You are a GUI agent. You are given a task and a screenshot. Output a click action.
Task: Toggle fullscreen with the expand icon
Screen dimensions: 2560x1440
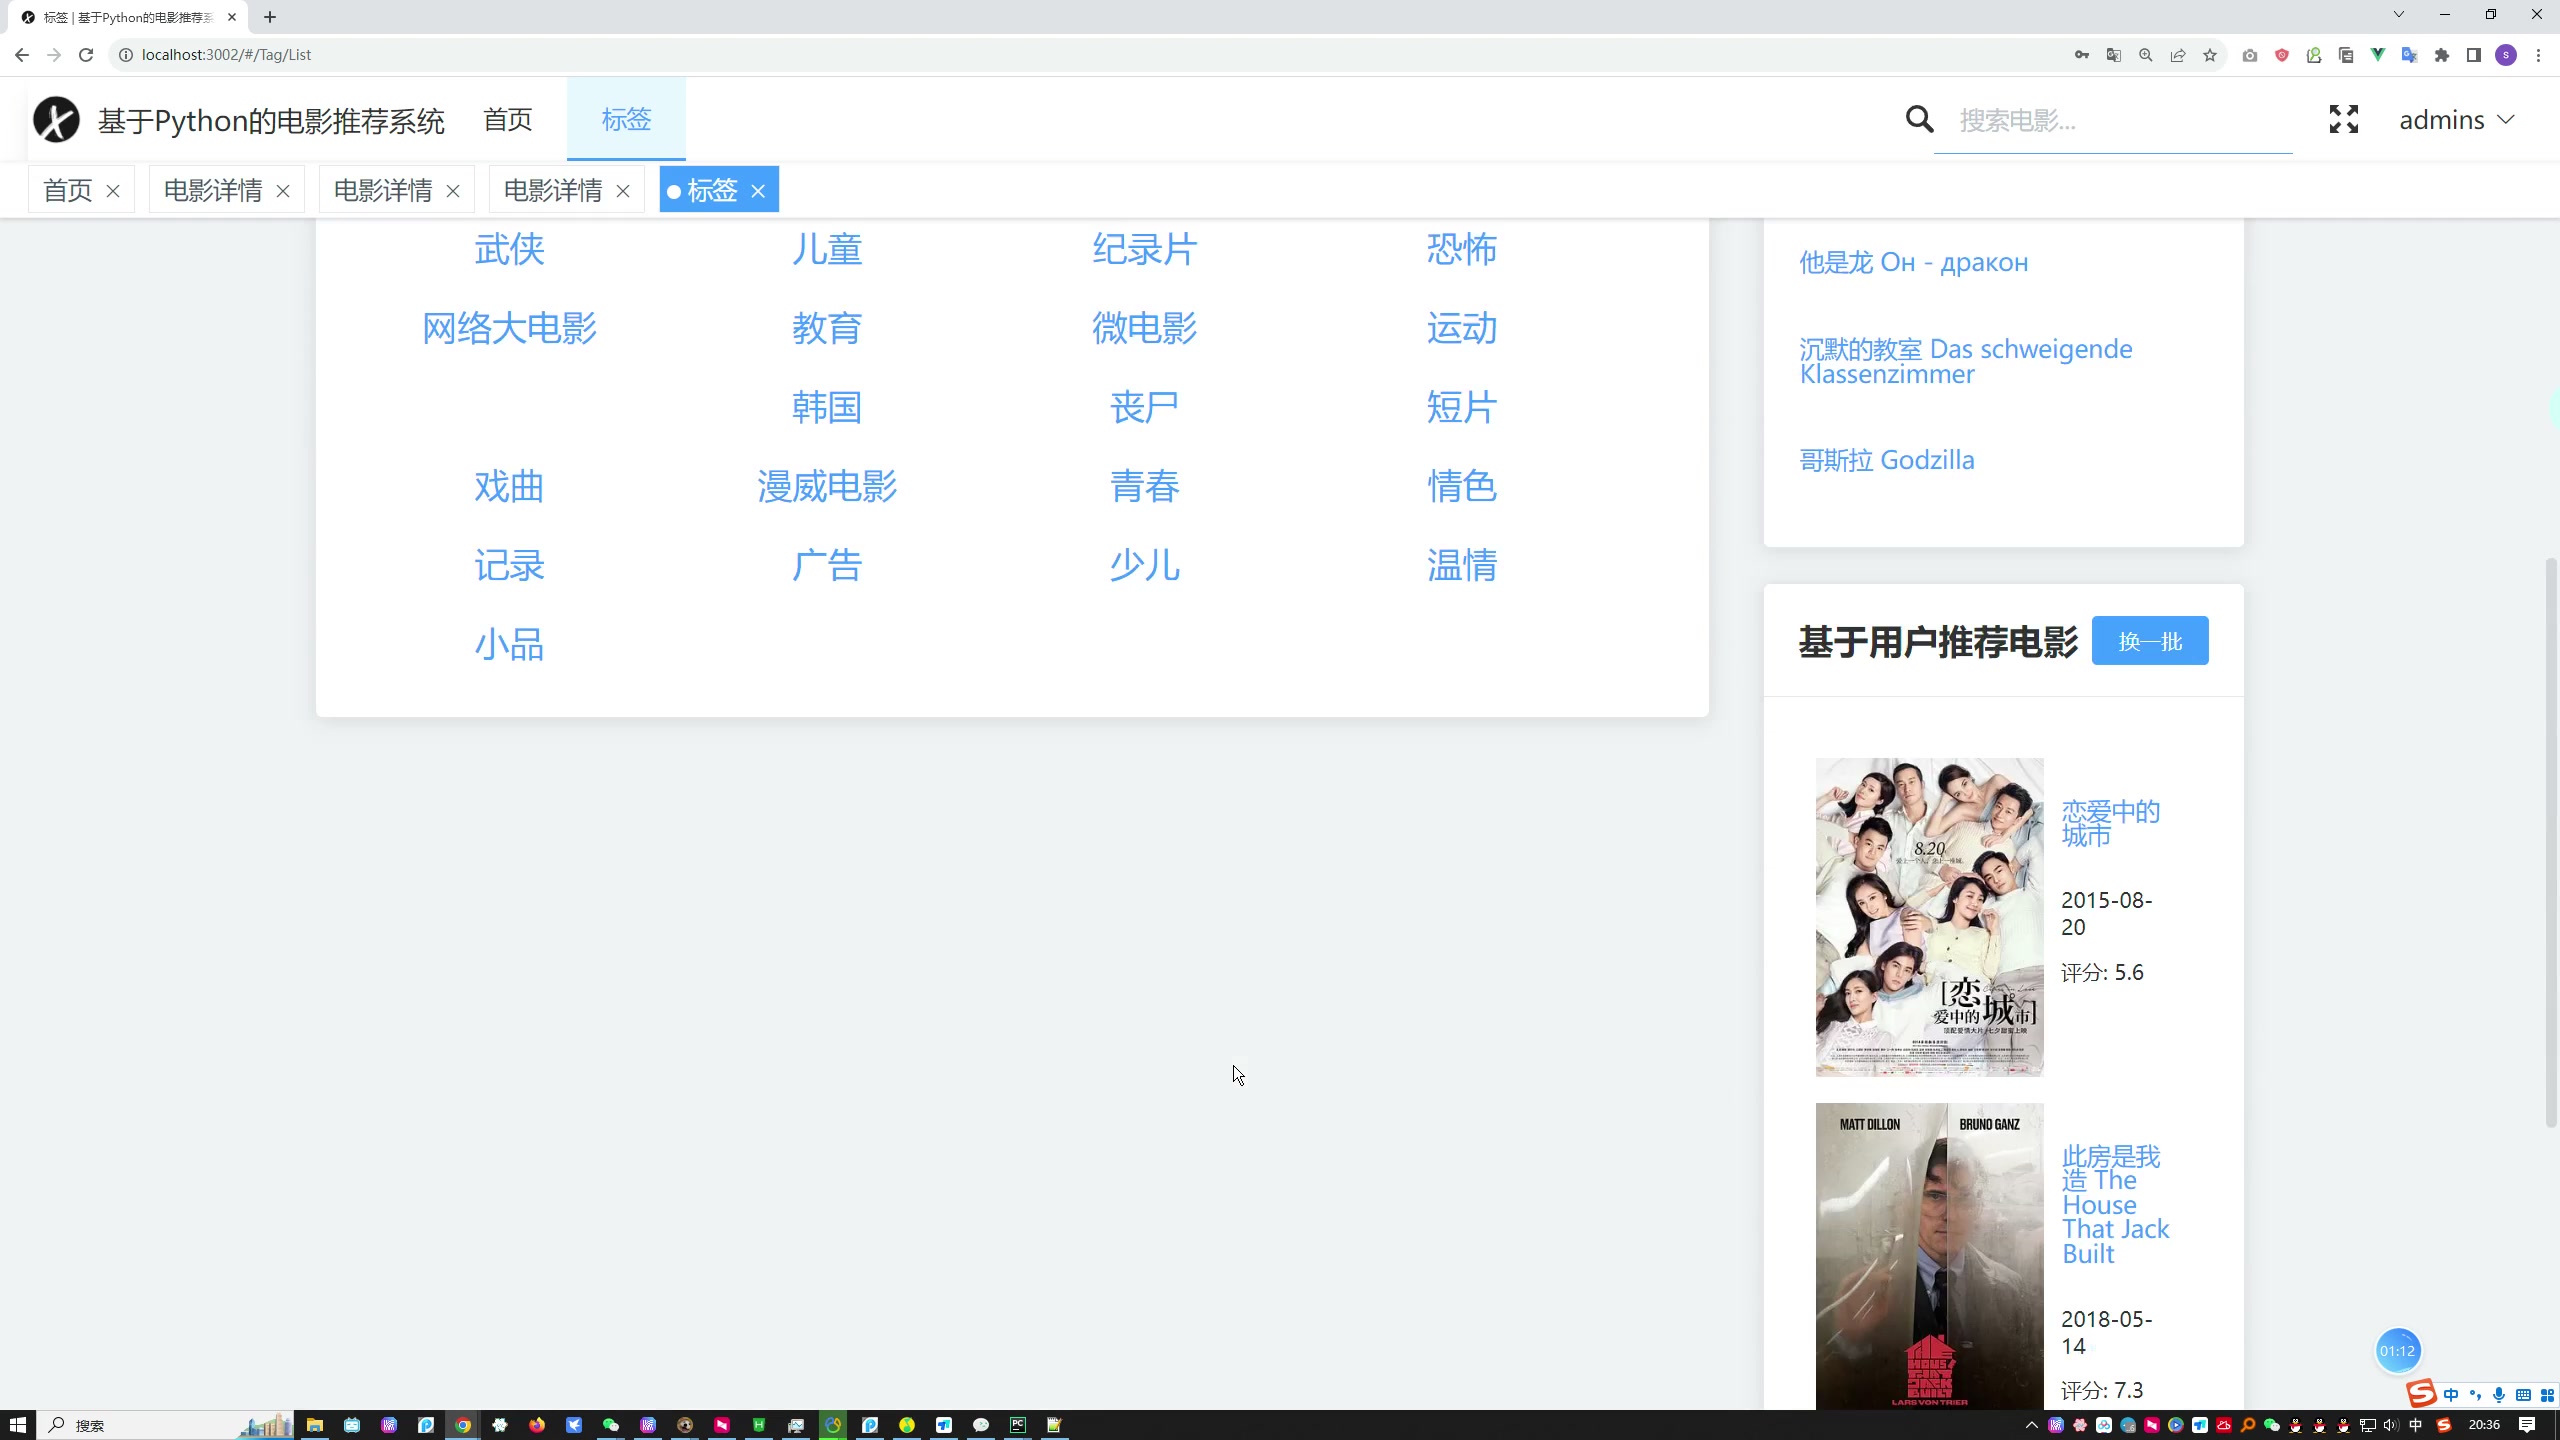2344,120
